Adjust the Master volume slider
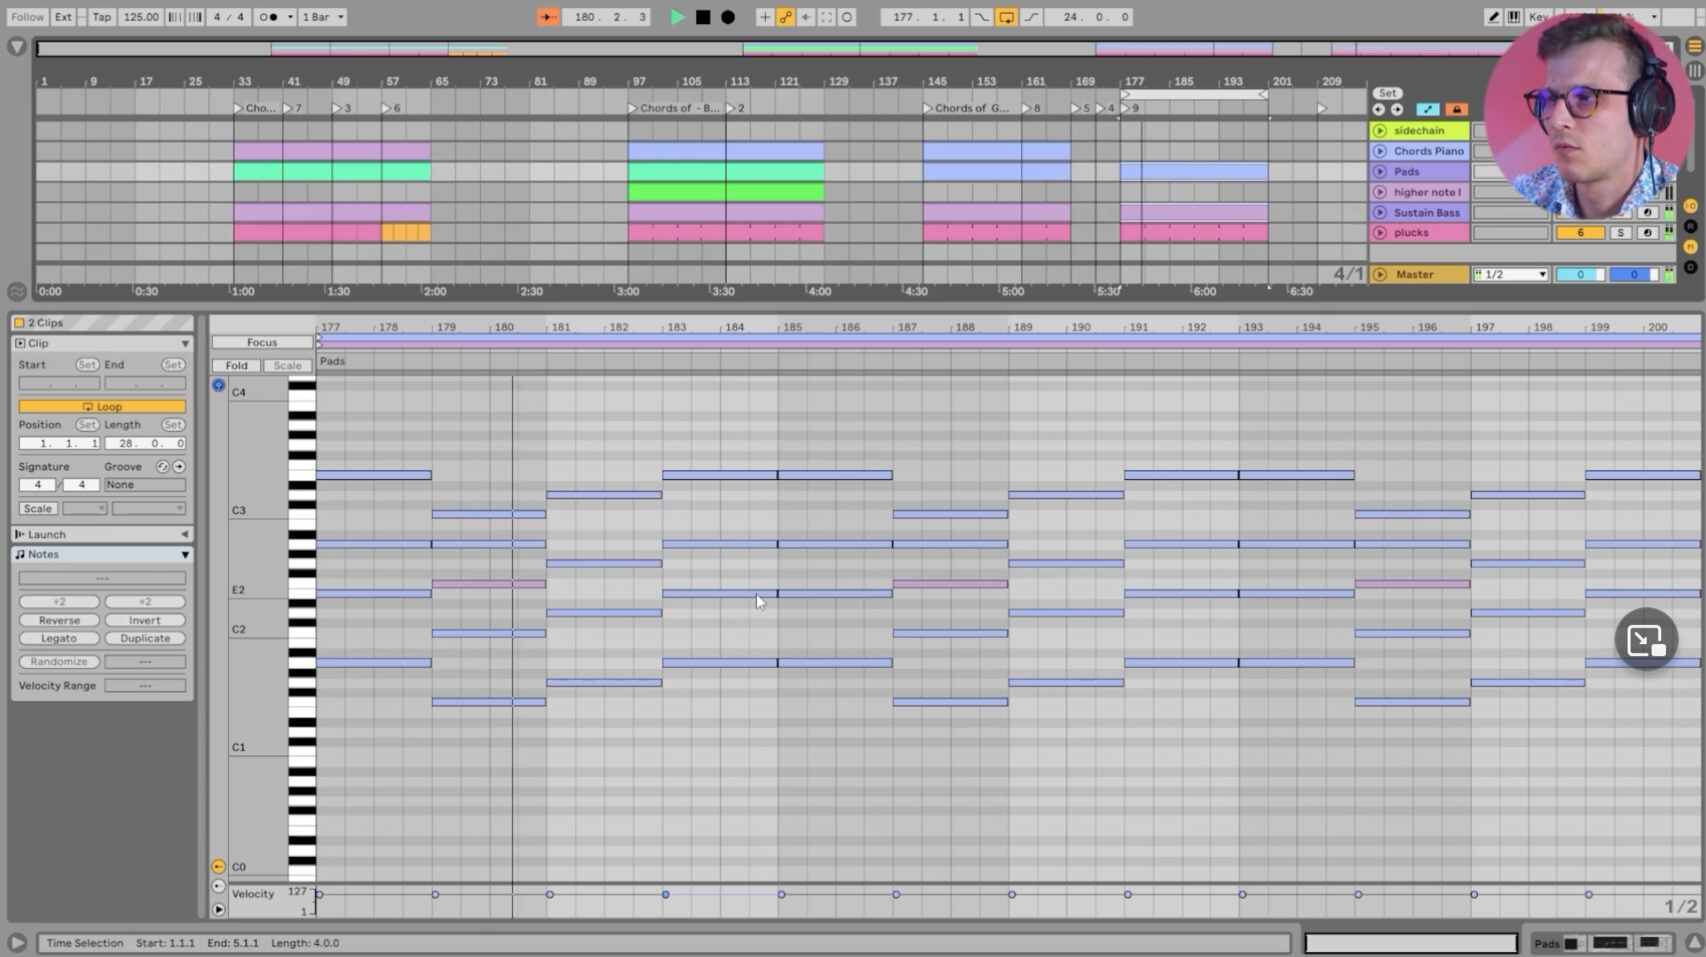The width and height of the screenshot is (1706, 957). [x=1580, y=274]
